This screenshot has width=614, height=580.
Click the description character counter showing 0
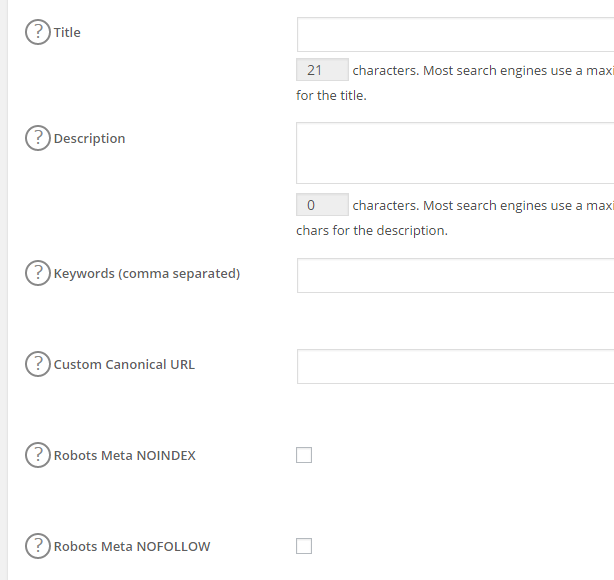click(322, 205)
